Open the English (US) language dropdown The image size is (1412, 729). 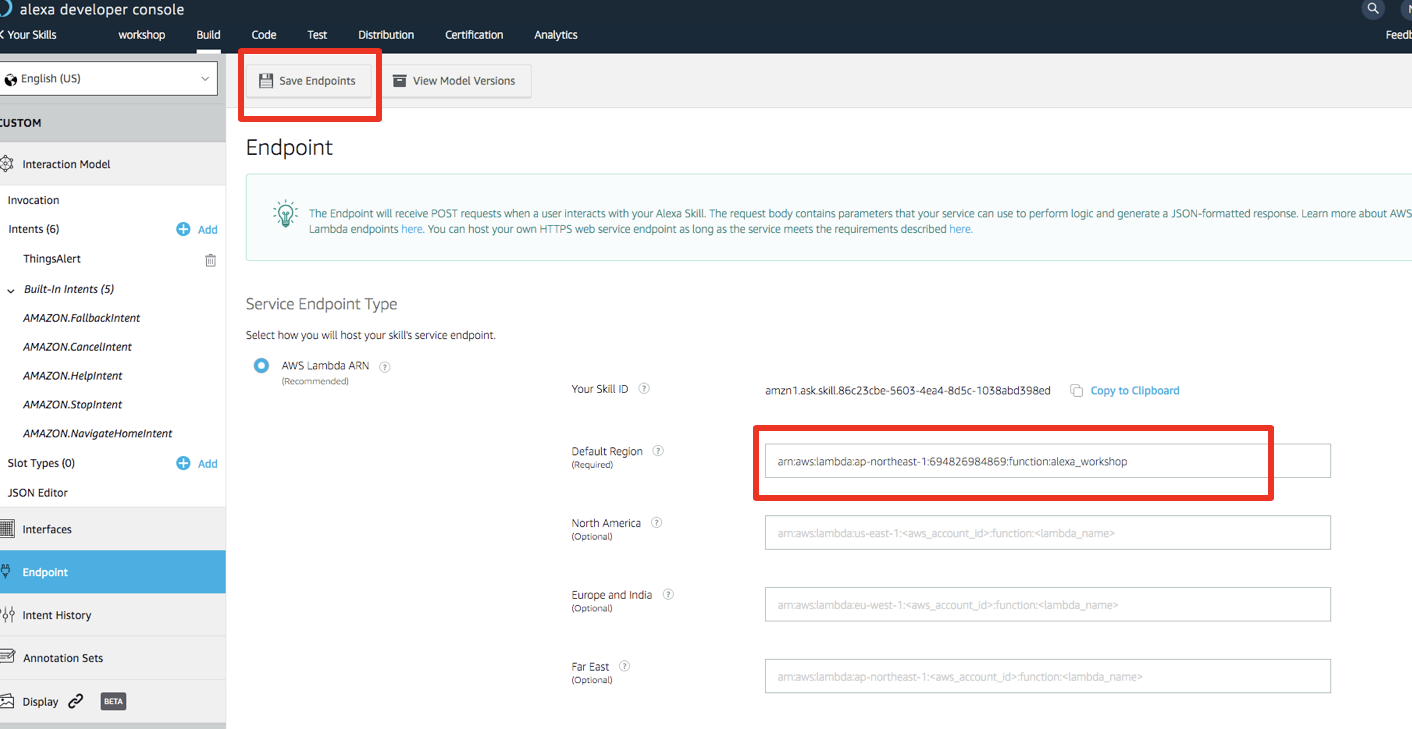(108, 79)
